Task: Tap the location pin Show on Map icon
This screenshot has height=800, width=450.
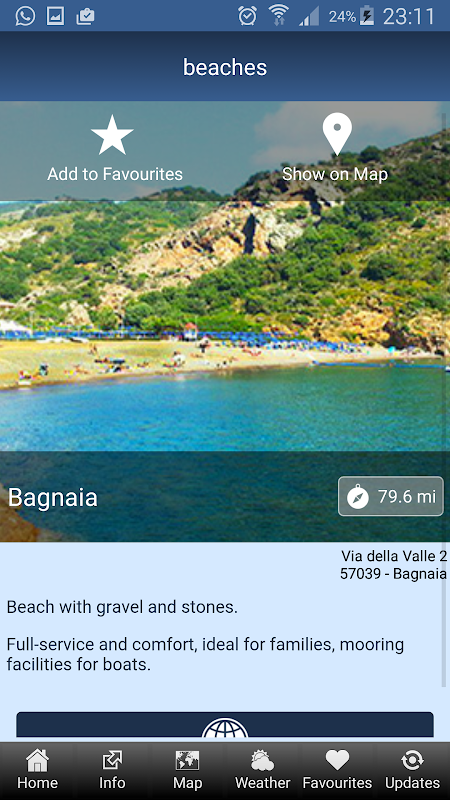Action: click(337, 134)
